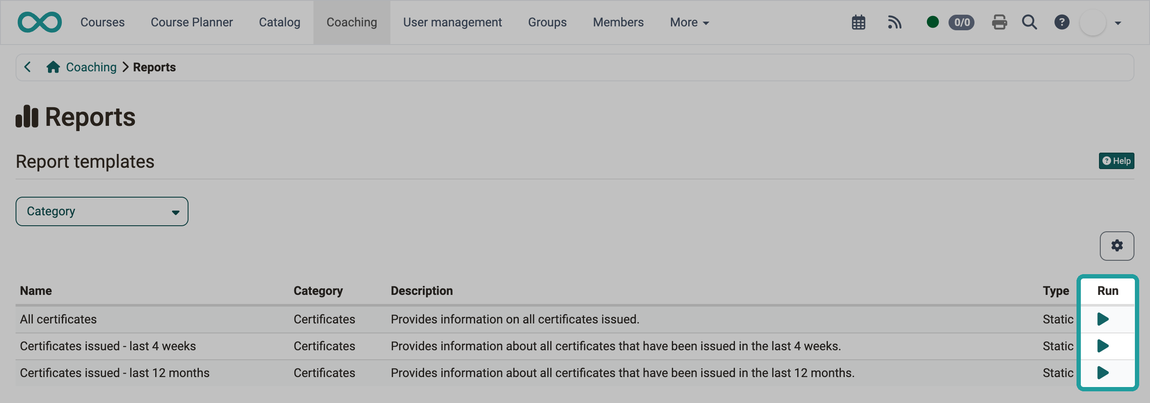Click Certificates category in All certificates row
The width and height of the screenshot is (1150, 403).
click(324, 319)
